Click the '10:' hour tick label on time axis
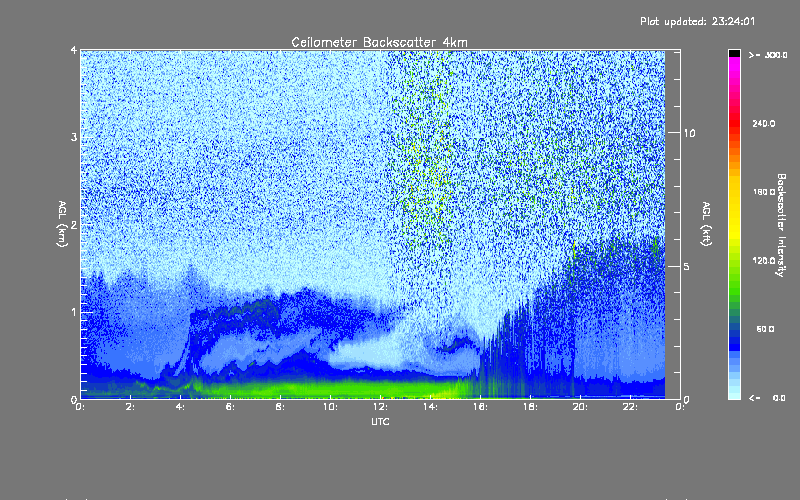 [x=330, y=407]
